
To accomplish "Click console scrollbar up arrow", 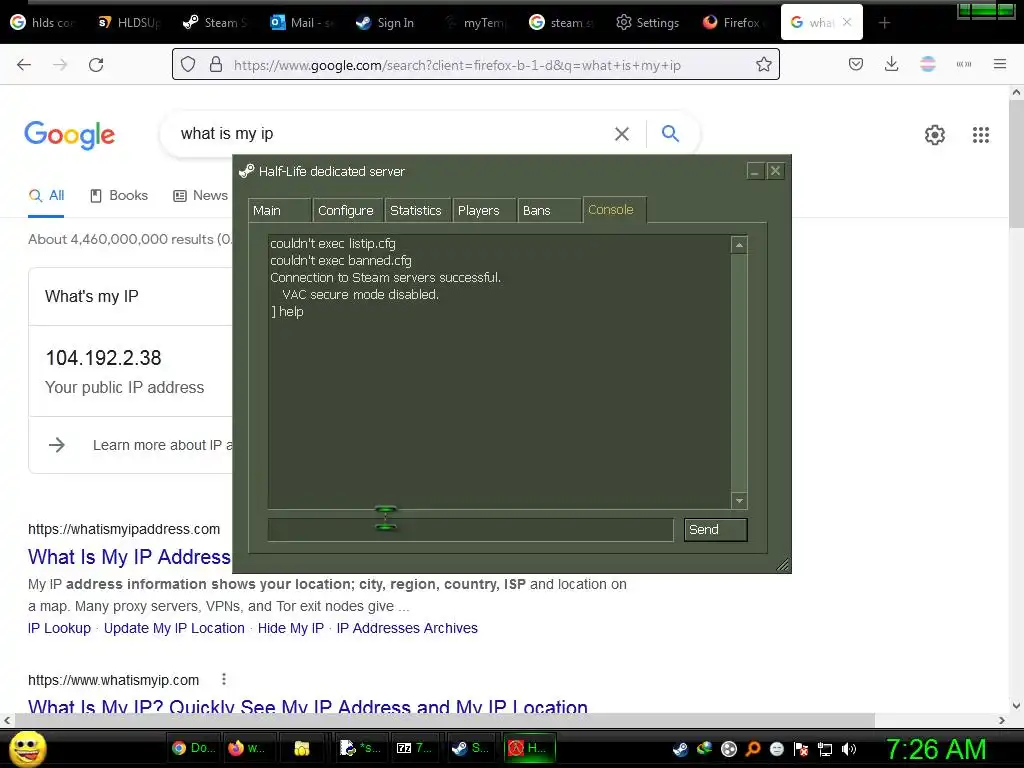I will pyautogui.click(x=739, y=245).
